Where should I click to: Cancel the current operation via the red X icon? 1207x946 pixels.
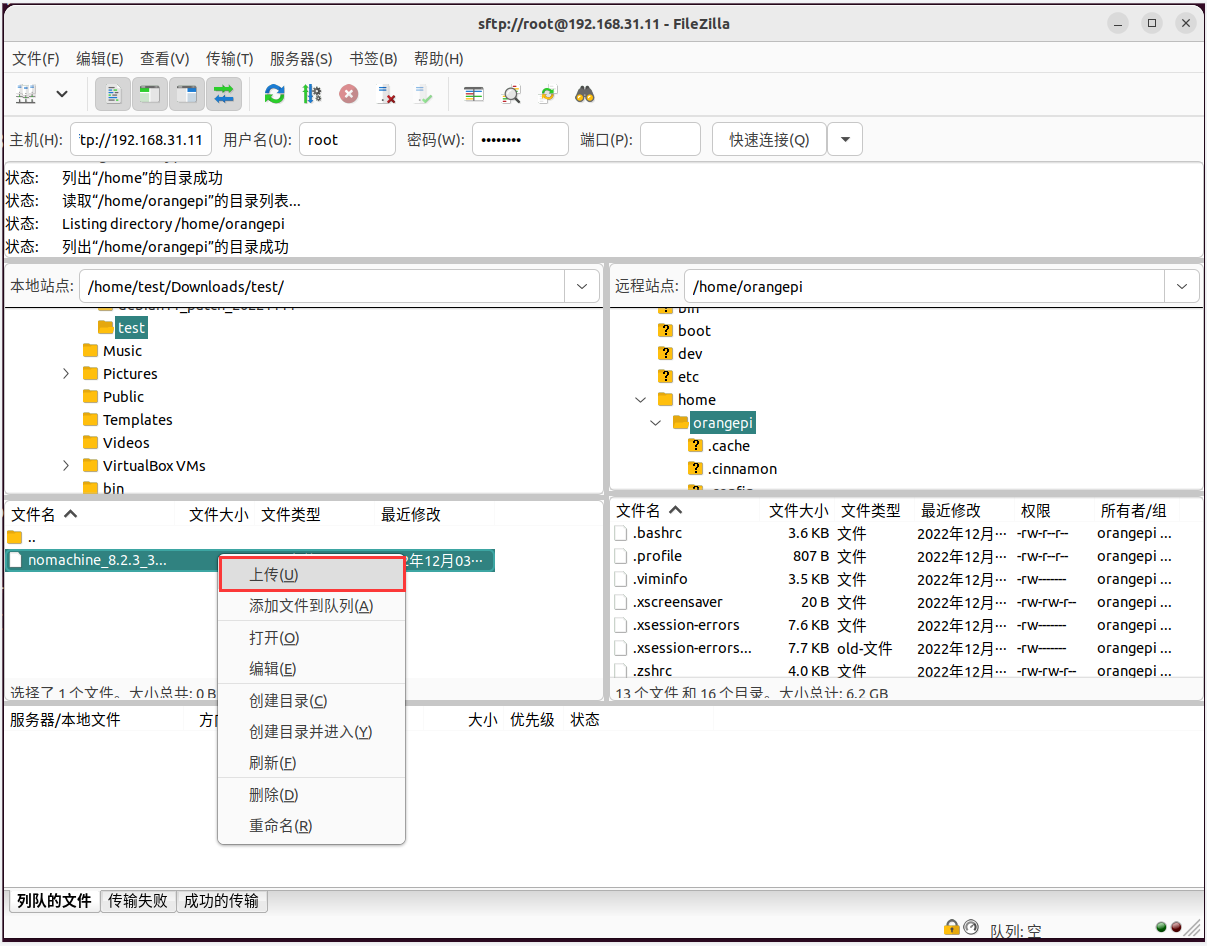click(x=348, y=94)
